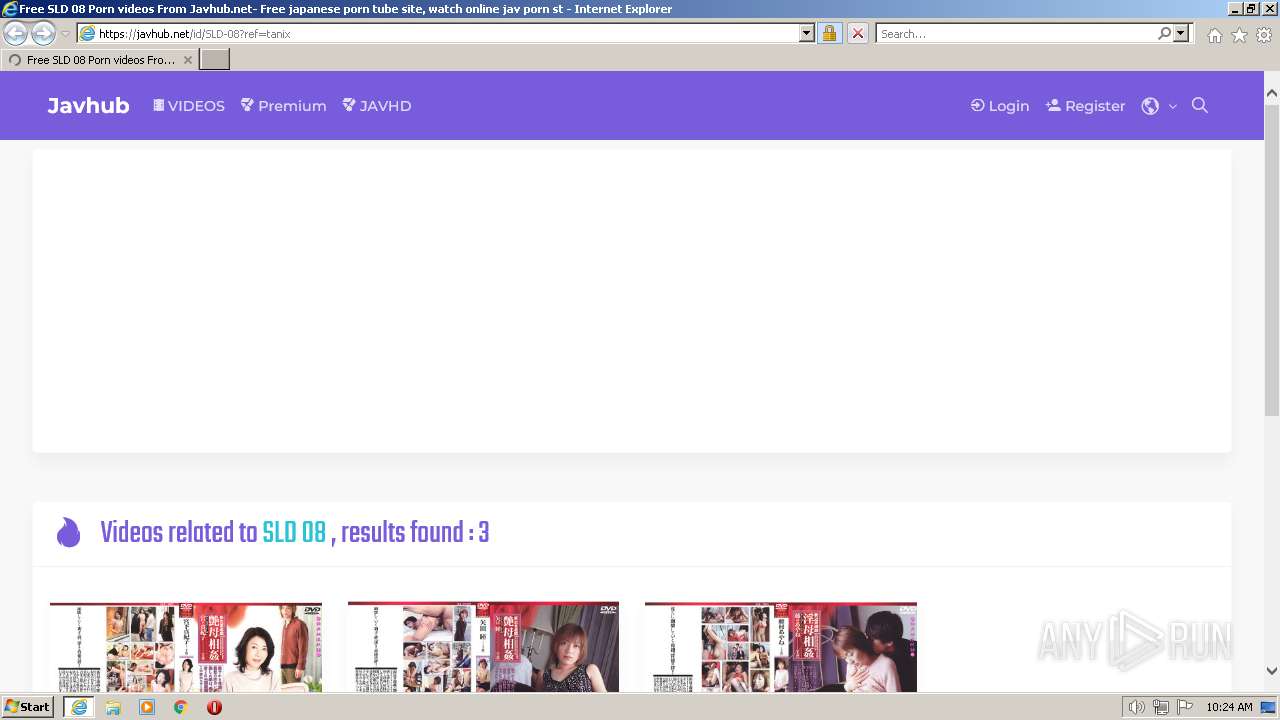Open the network status tray icon
The height and width of the screenshot is (720, 1280).
click(x=1161, y=707)
